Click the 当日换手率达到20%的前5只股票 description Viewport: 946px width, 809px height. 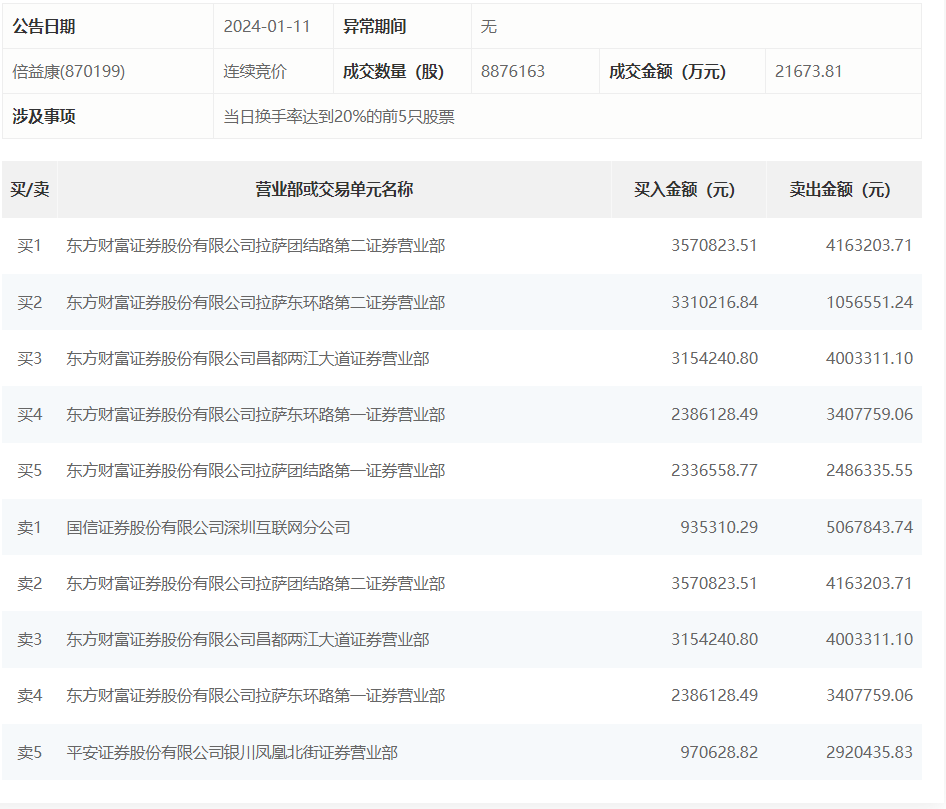point(339,116)
